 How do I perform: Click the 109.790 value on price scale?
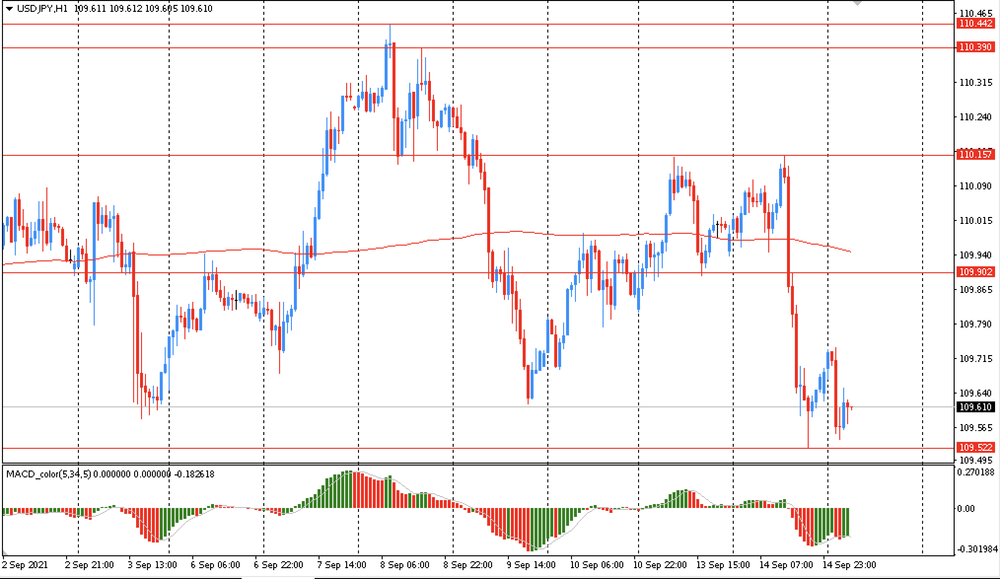tap(976, 324)
